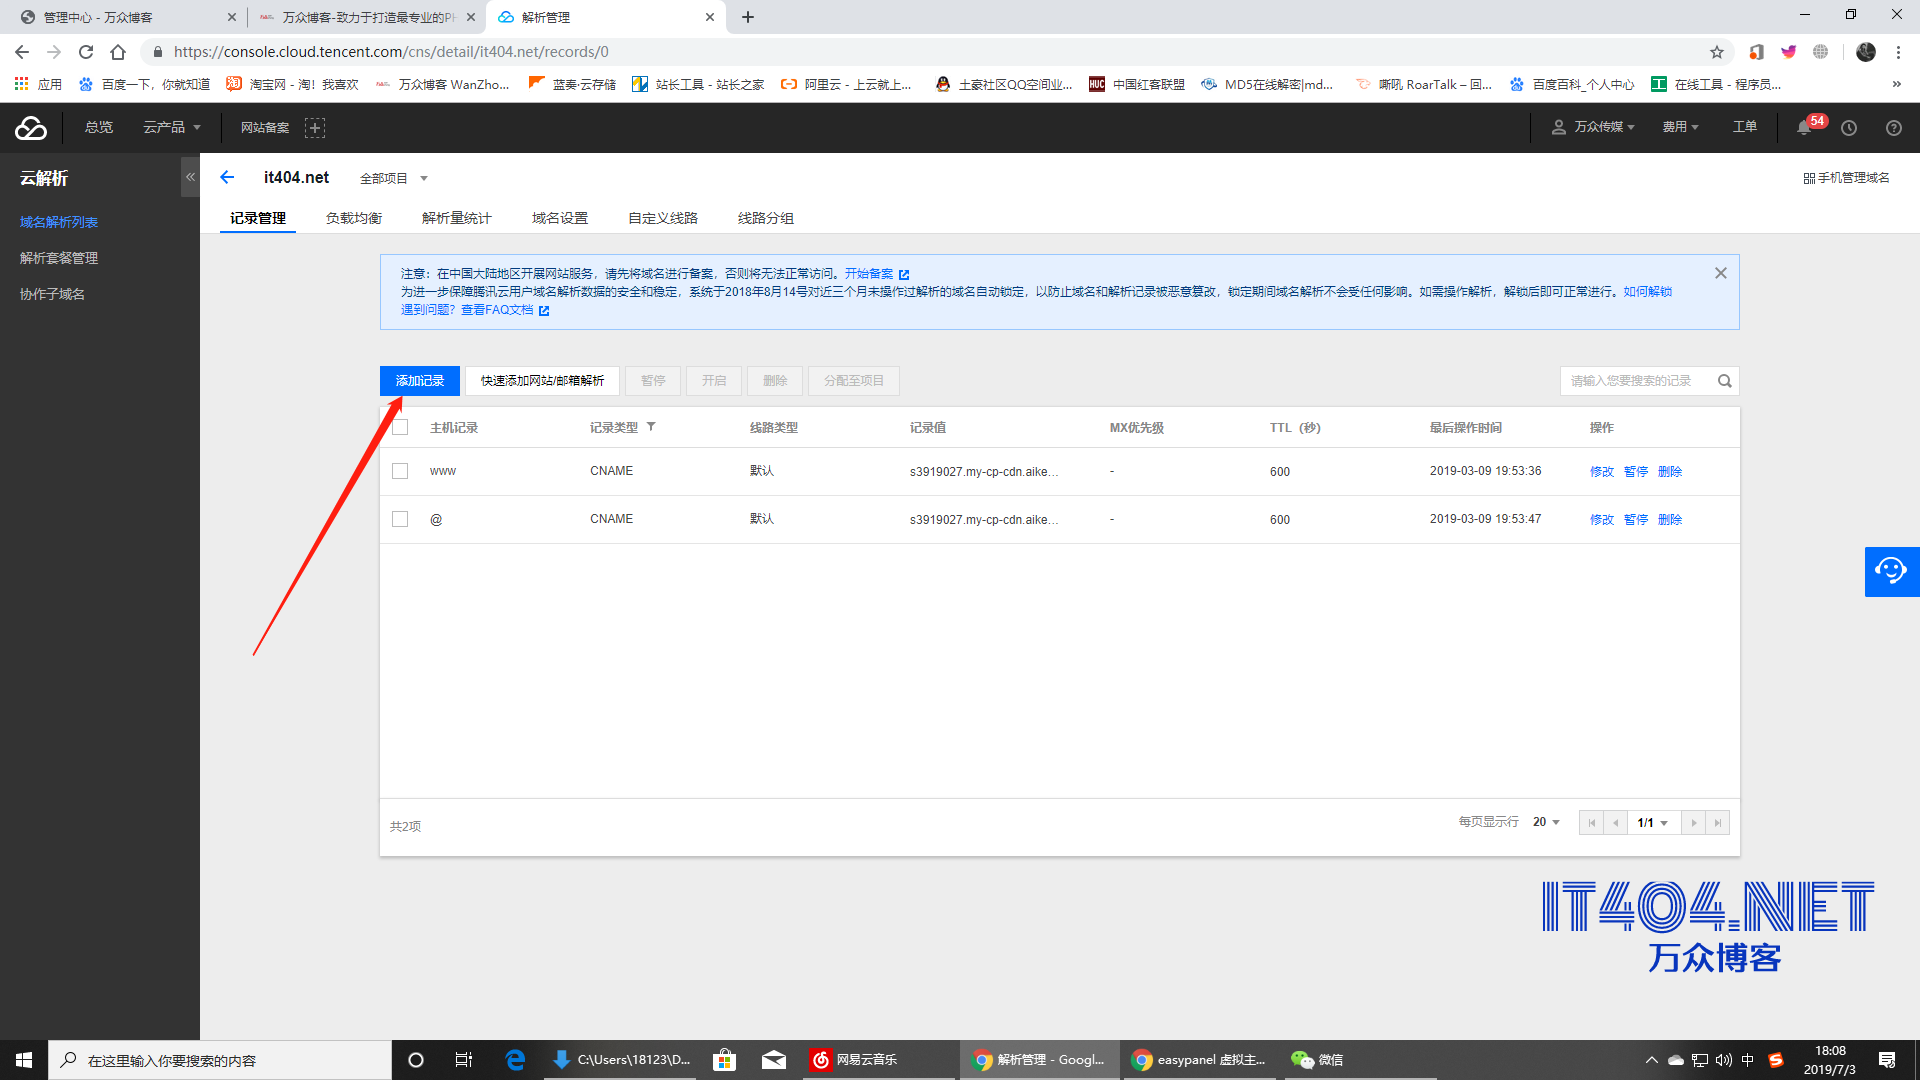Screen dimensions: 1920x1080
Task: Click the browser home button
Action: click(x=118, y=52)
